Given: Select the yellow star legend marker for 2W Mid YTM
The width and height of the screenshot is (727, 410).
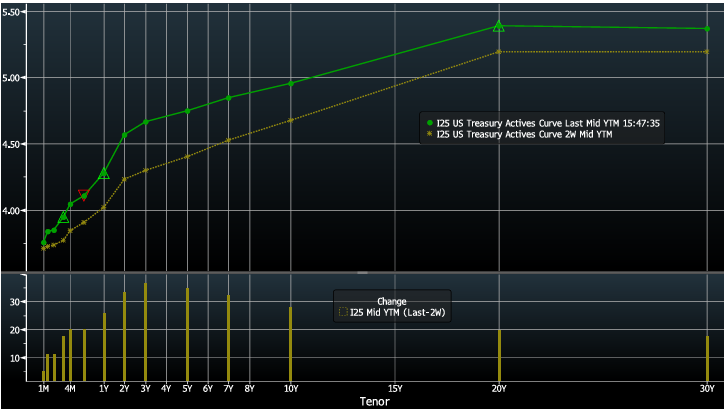Looking at the screenshot, I should click(x=429, y=134).
